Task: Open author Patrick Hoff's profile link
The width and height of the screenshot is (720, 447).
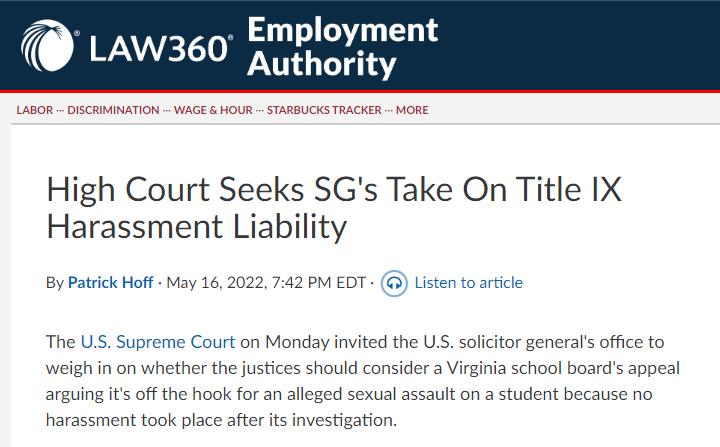Action: 110,283
